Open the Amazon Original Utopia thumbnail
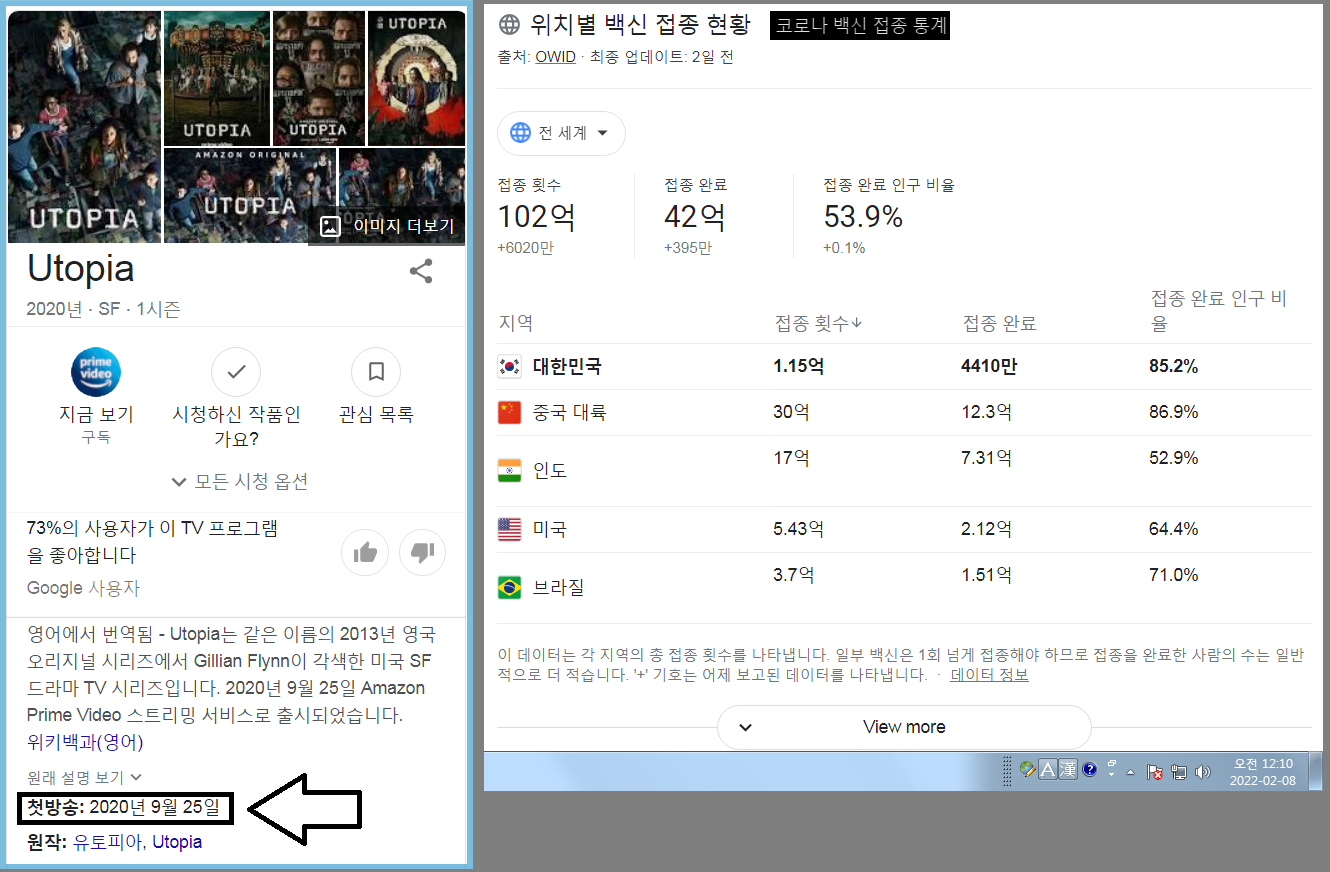Viewport: 1330px width, 872px height. click(x=250, y=196)
